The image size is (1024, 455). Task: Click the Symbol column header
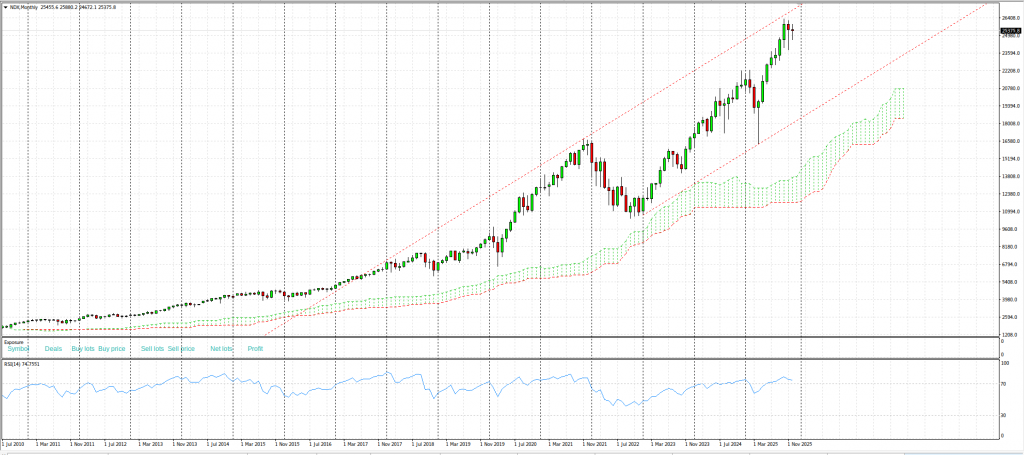pyautogui.click(x=19, y=349)
